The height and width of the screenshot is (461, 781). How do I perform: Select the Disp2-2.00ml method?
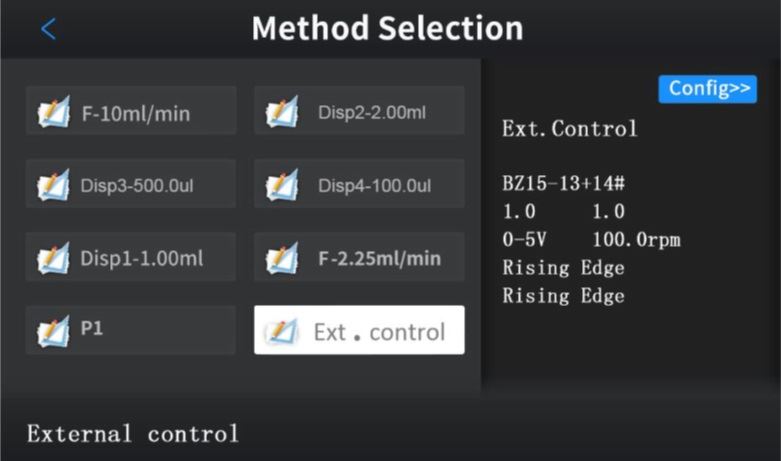(359, 111)
